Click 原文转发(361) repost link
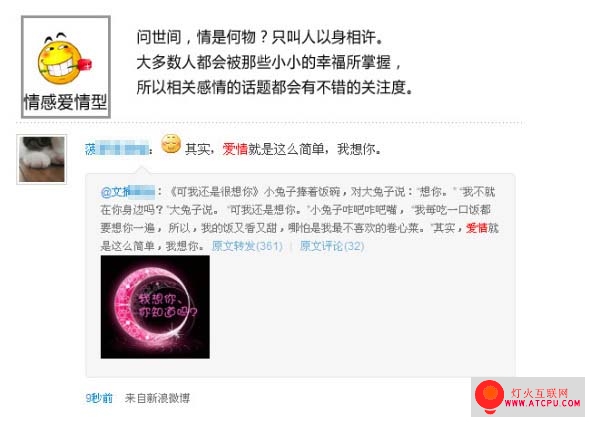 (x=247, y=246)
